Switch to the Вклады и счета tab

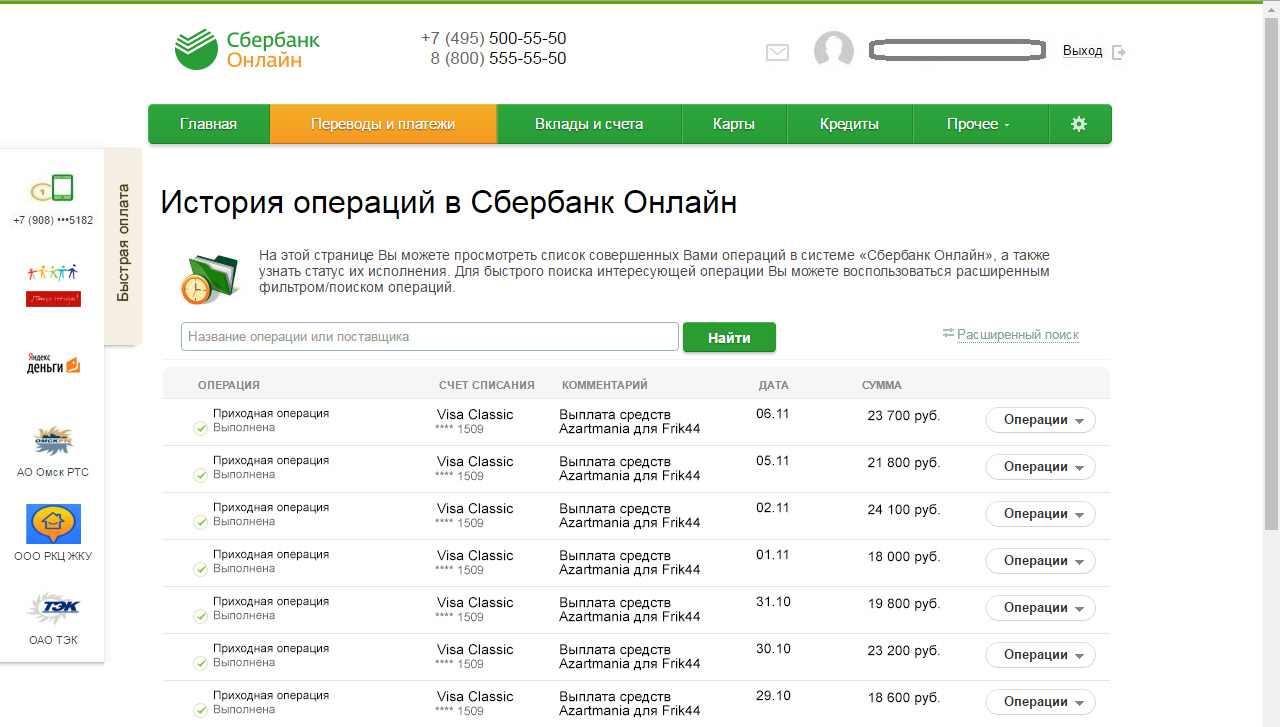pyautogui.click(x=589, y=124)
